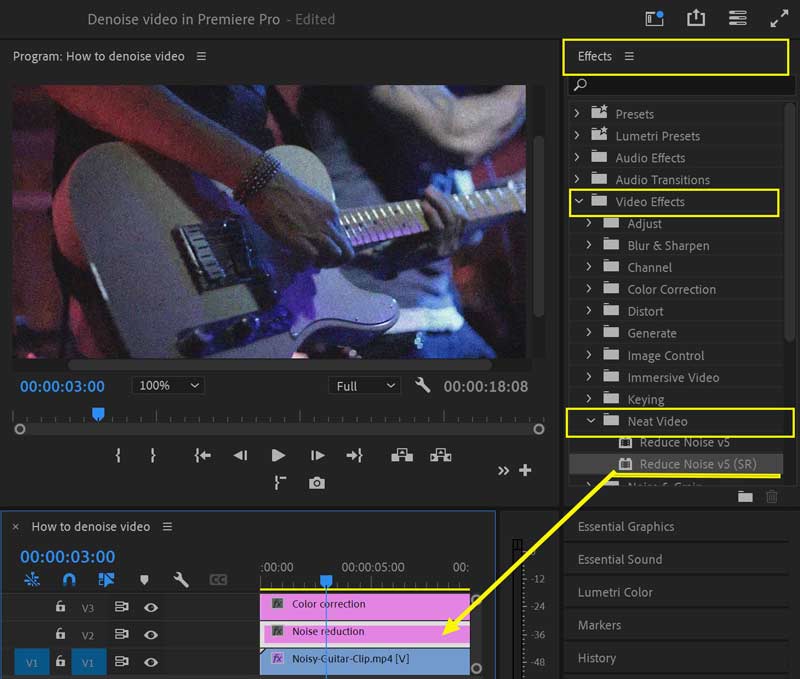Hide track V3 with the eye toggle

point(151,607)
